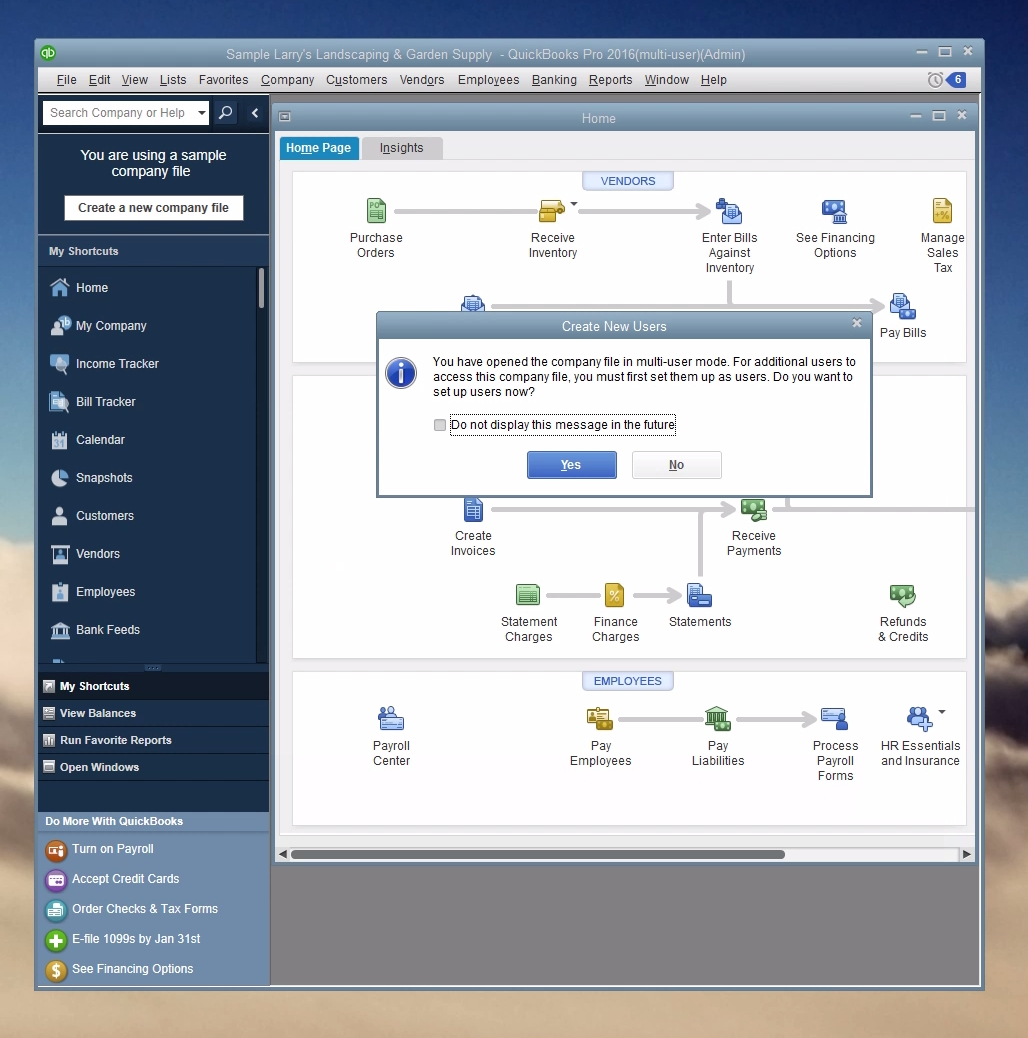This screenshot has width=1028, height=1038.
Task: Click Process Payroll Forms icon
Action: coord(834,718)
